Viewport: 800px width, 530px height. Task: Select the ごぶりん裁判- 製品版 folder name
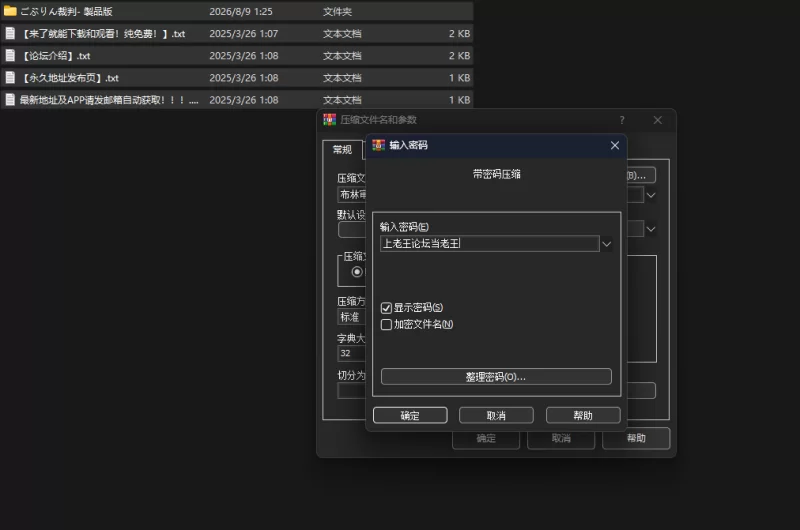point(66,11)
